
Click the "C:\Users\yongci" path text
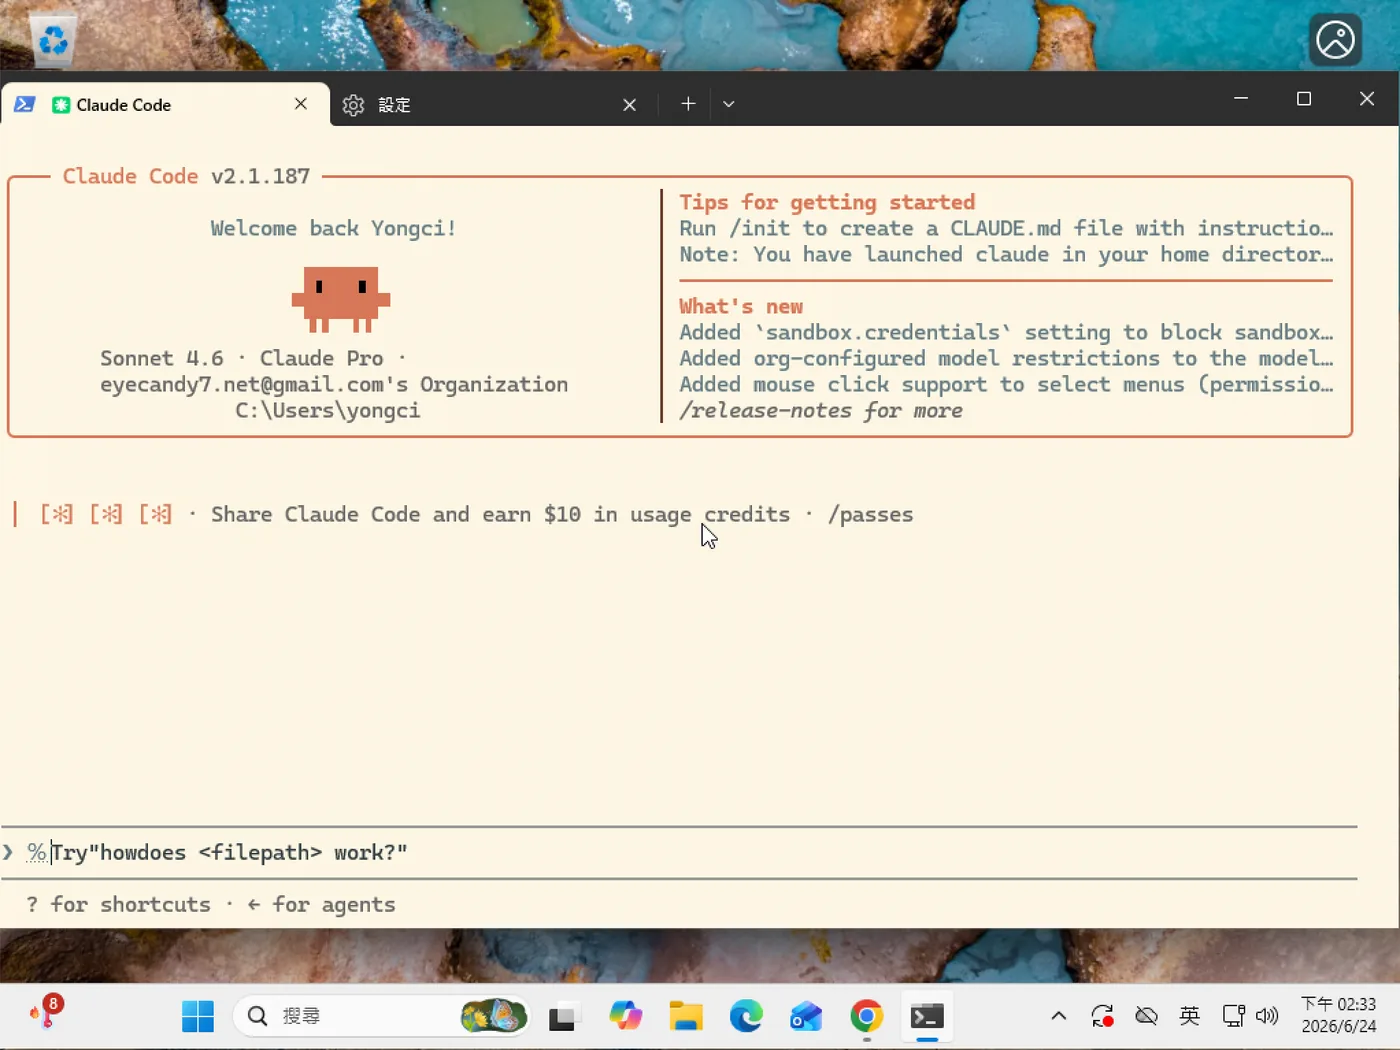pos(328,410)
